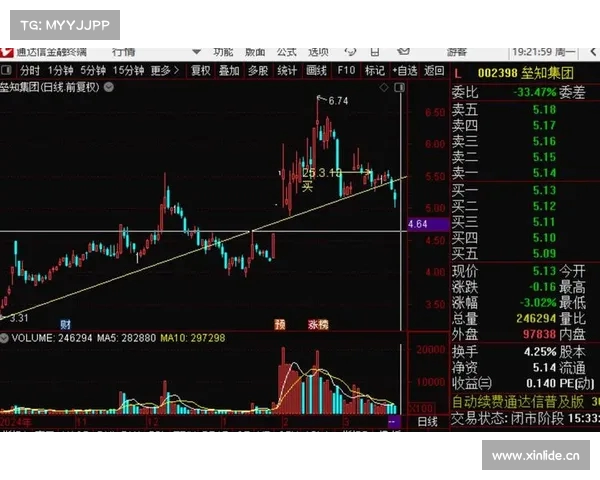Click the 涨幅 value -3.02%
The image size is (600, 480).
[x=538, y=303]
